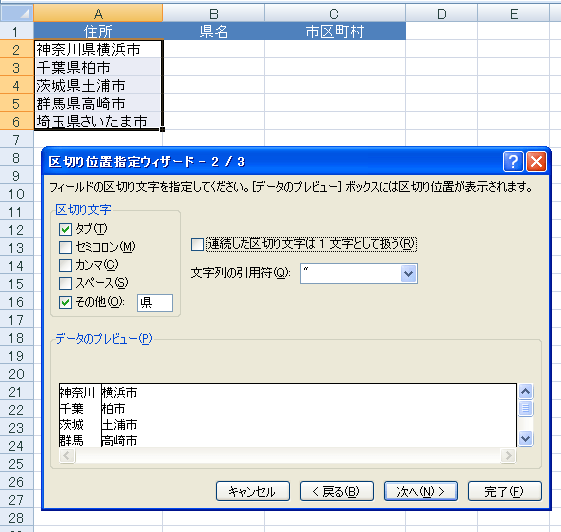Toggle the その他 delimiter checkbox
This screenshot has height=532, width=561.
point(65,302)
